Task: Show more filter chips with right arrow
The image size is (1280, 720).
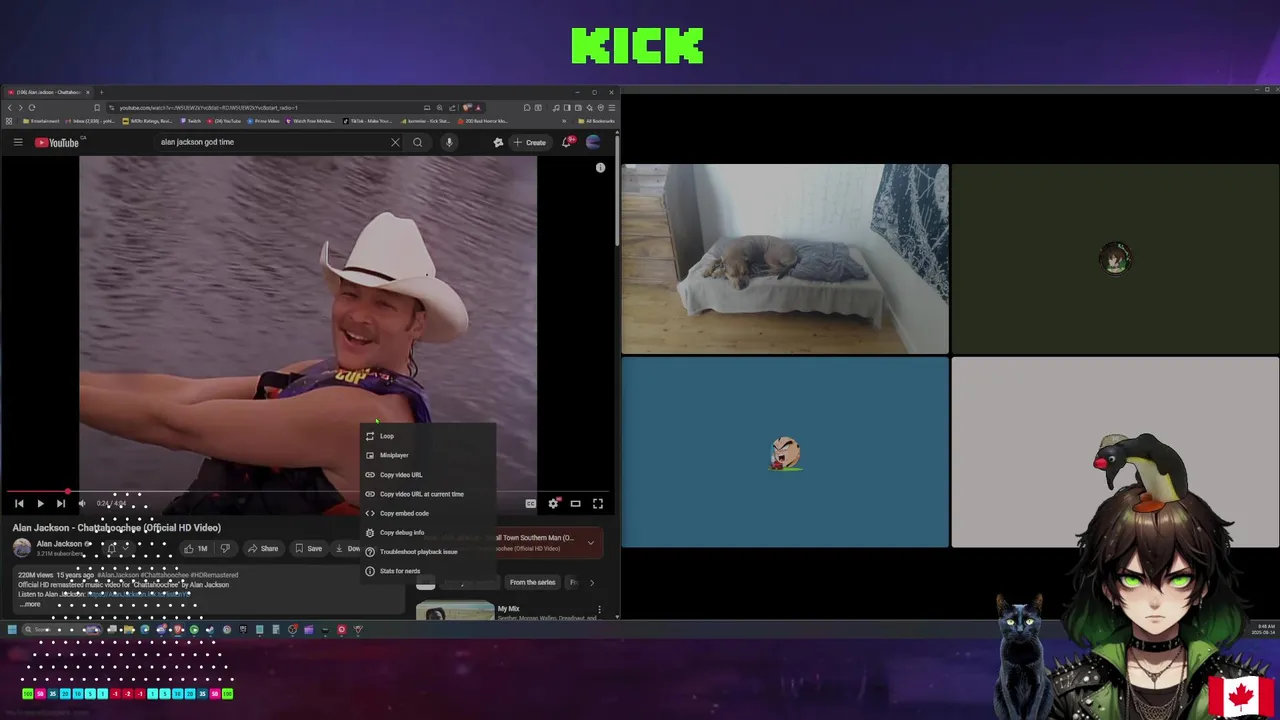Action: click(591, 582)
